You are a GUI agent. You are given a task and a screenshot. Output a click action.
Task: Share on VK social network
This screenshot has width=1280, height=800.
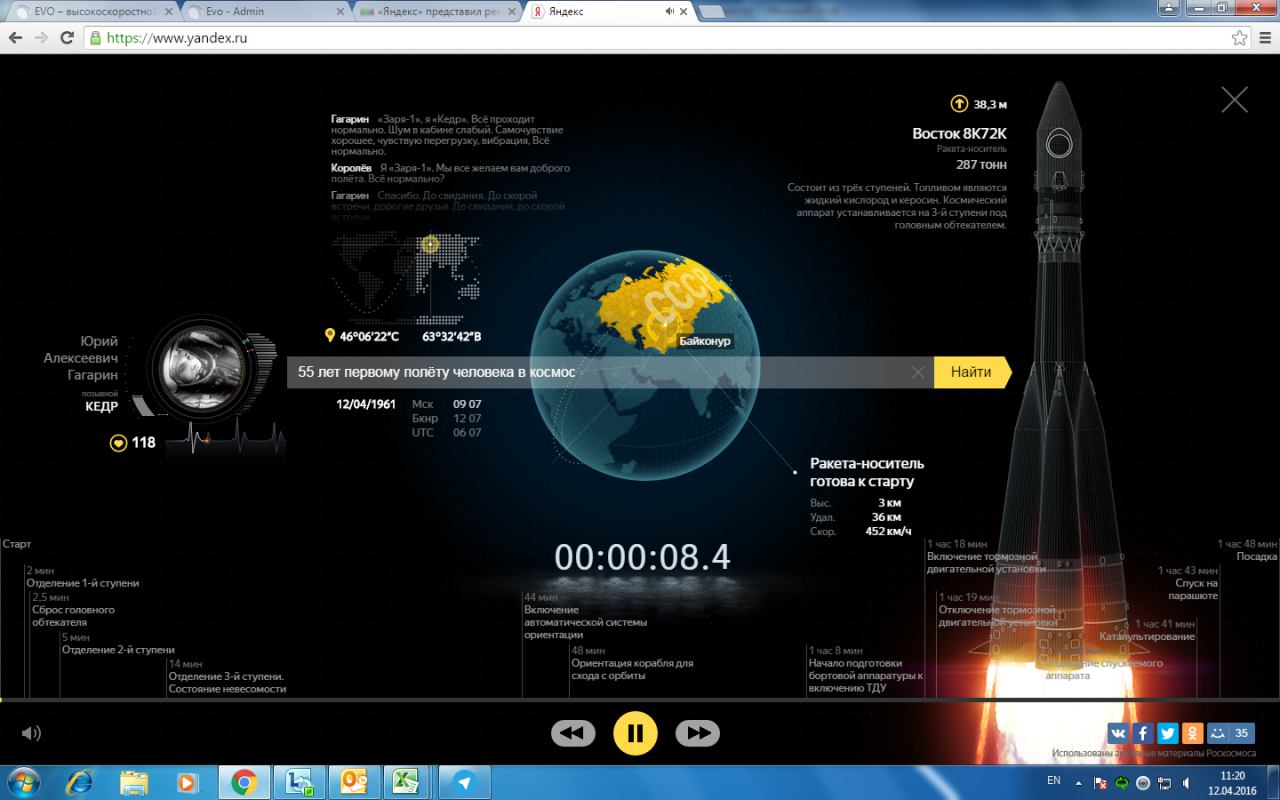pos(1118,733)
